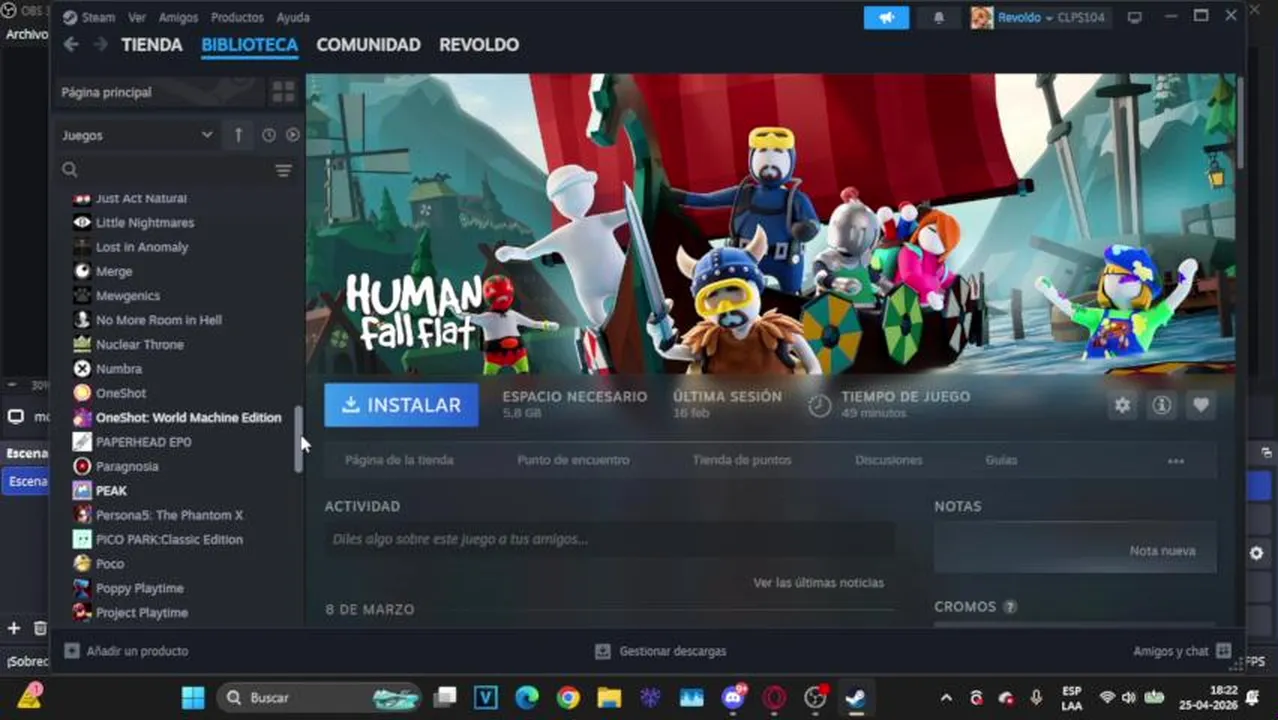Image resolution: width=1278 pixels, height=720 pixels.
Task: Open the REVOLDO profile tab
Action: (x=479, y=45)
